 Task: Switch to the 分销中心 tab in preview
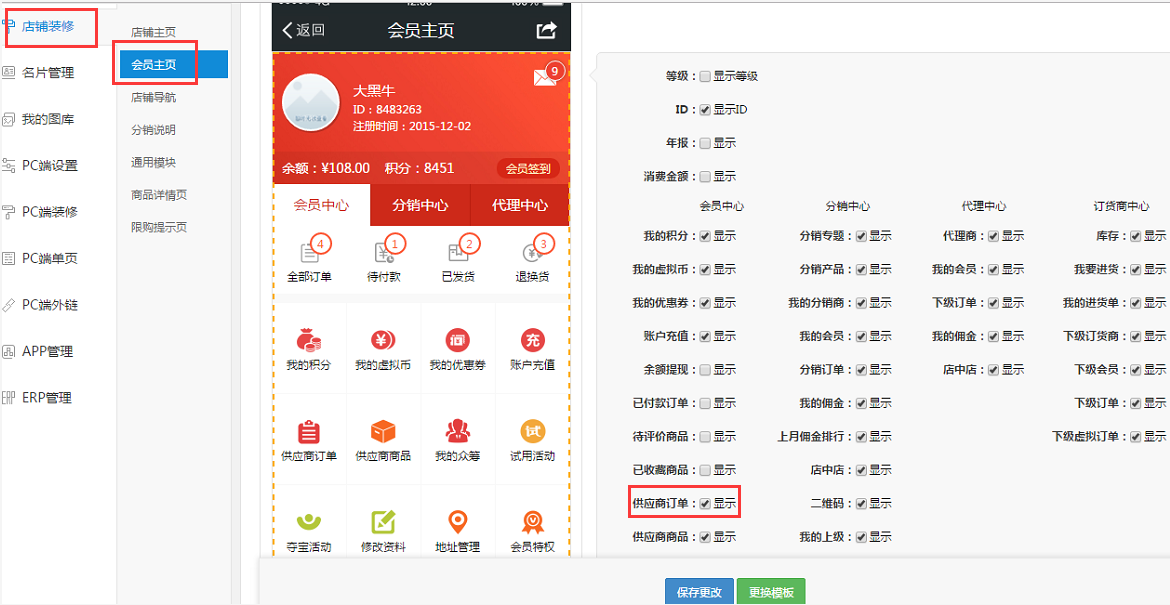(x=420, y=206)
